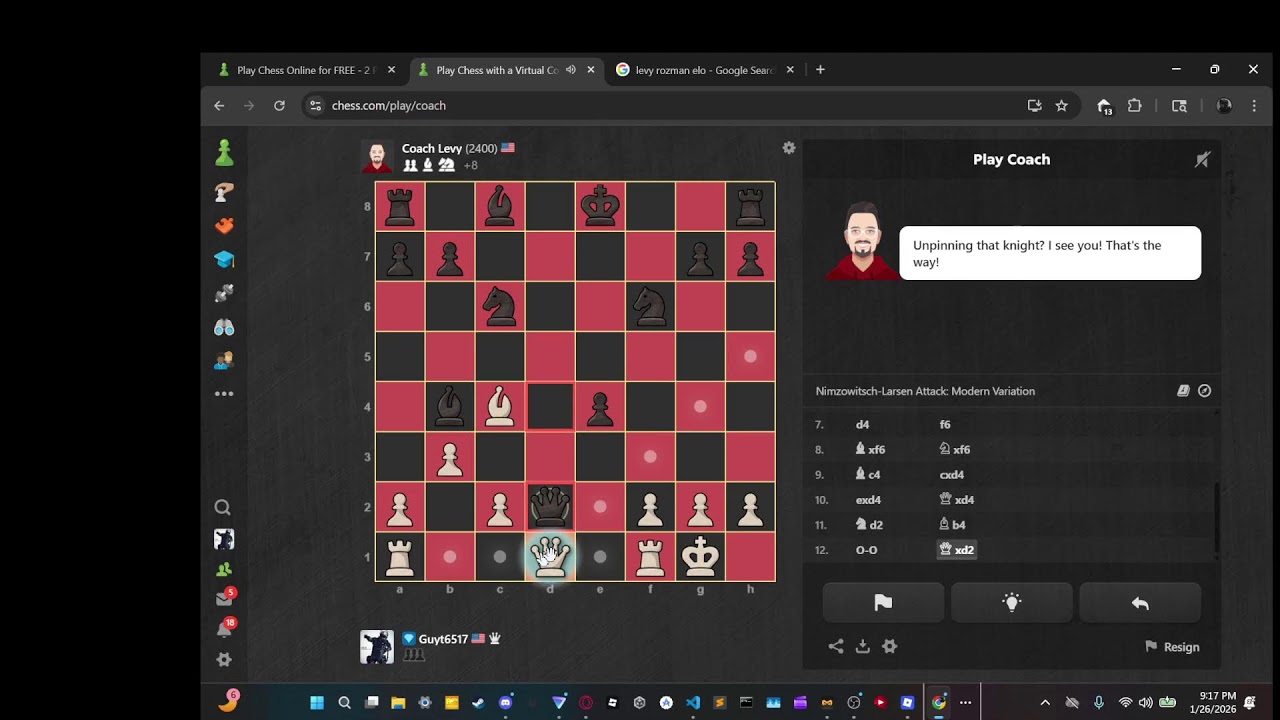Select move 7 d4 in move list
This screenshot has height=720, width=1280.
click(863, 425)
